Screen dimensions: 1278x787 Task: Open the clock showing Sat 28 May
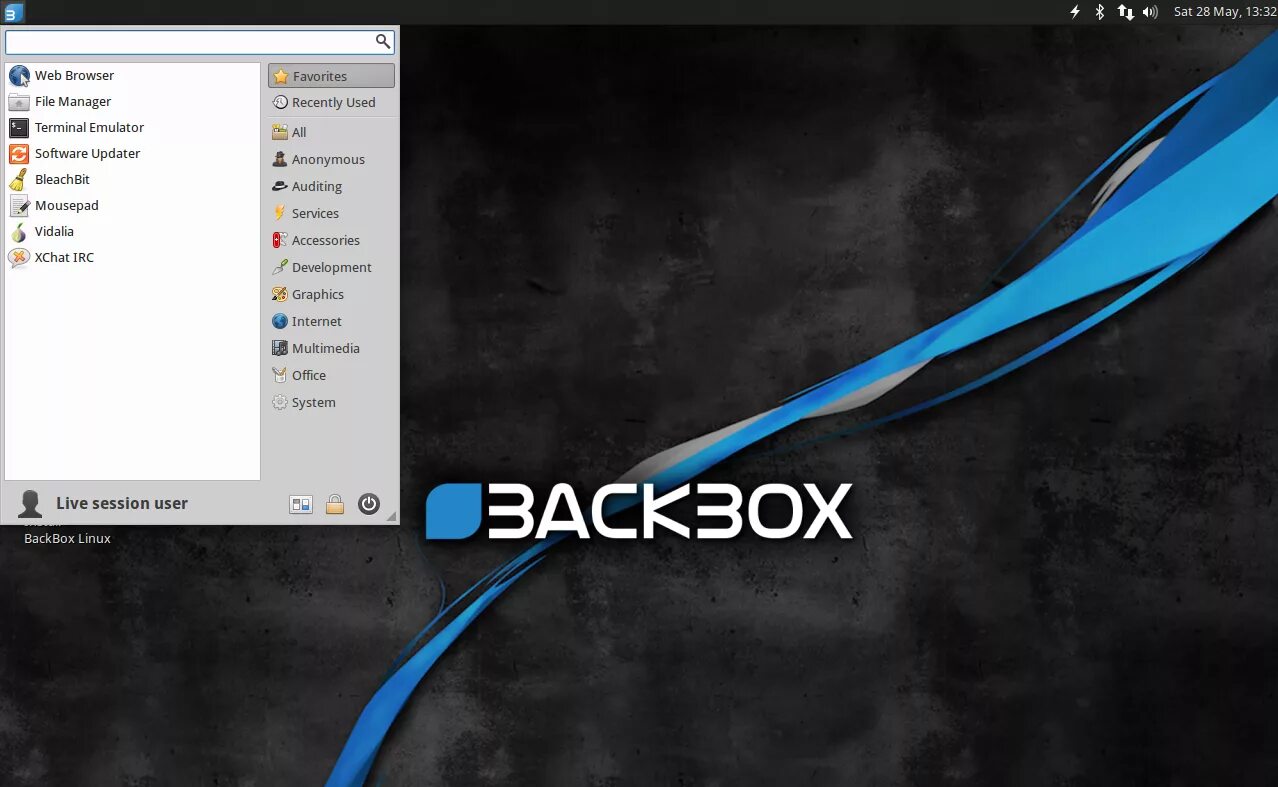[1225, 12]
